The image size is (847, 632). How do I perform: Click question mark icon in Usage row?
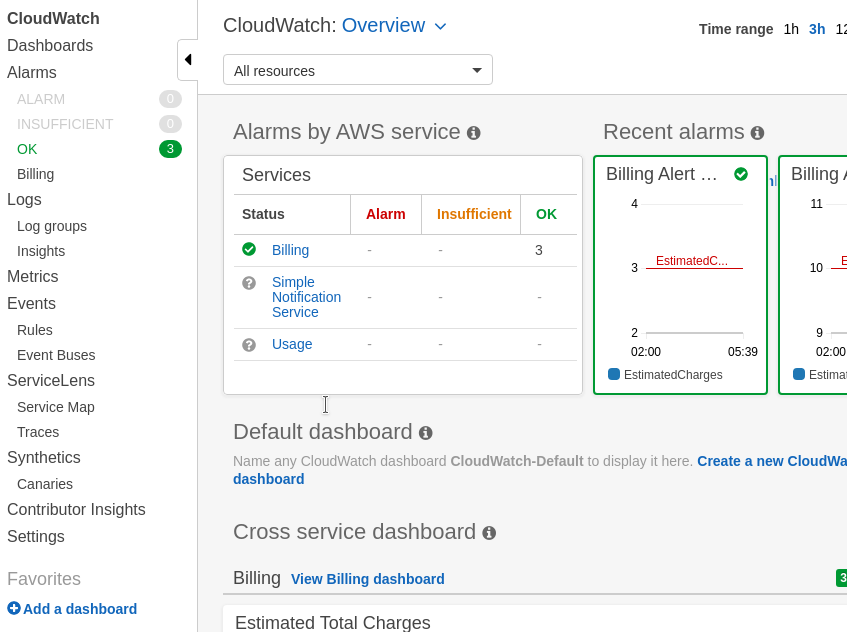coord(249,345)
